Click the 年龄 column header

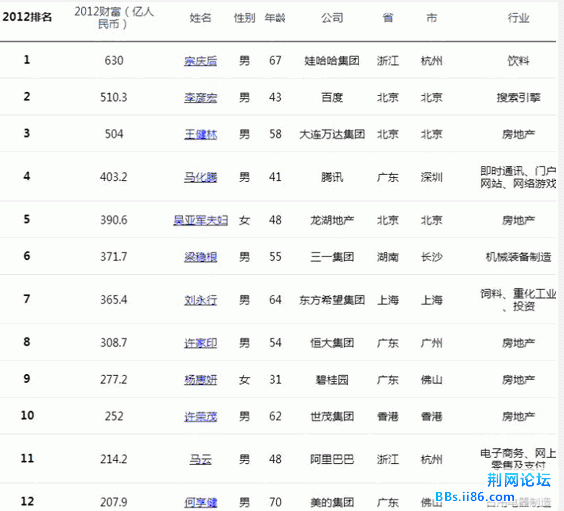[275, 18]
